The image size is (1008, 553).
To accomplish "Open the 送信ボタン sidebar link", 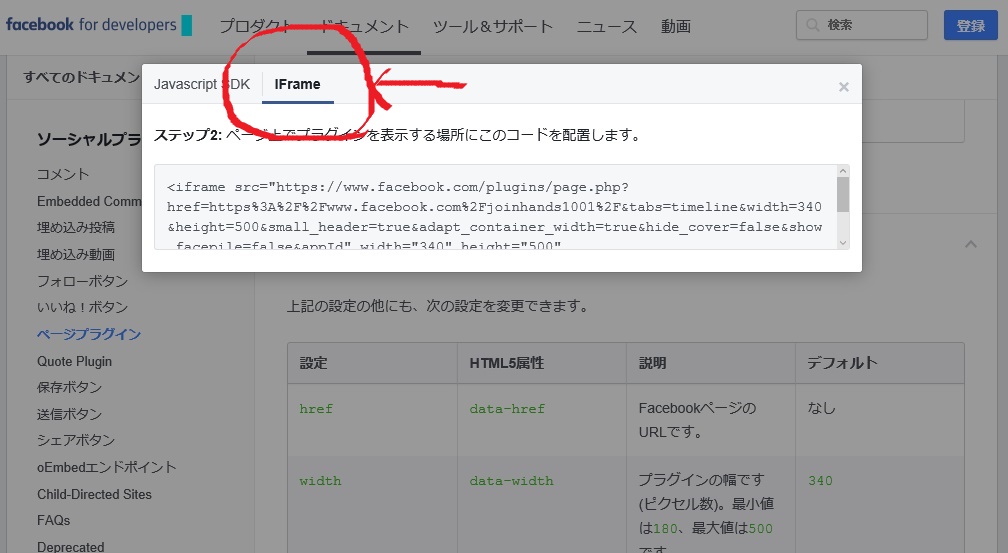I will click(x=69, y=414).
